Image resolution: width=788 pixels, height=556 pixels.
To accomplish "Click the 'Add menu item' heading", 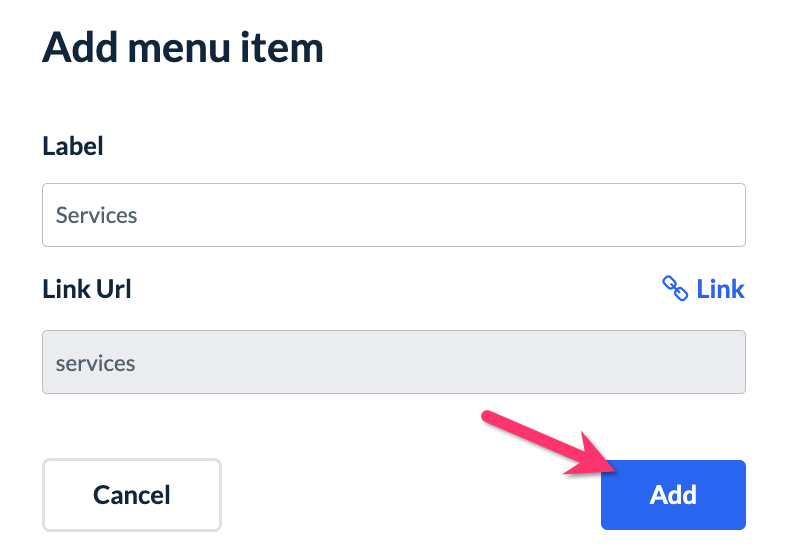I will 183,47.
